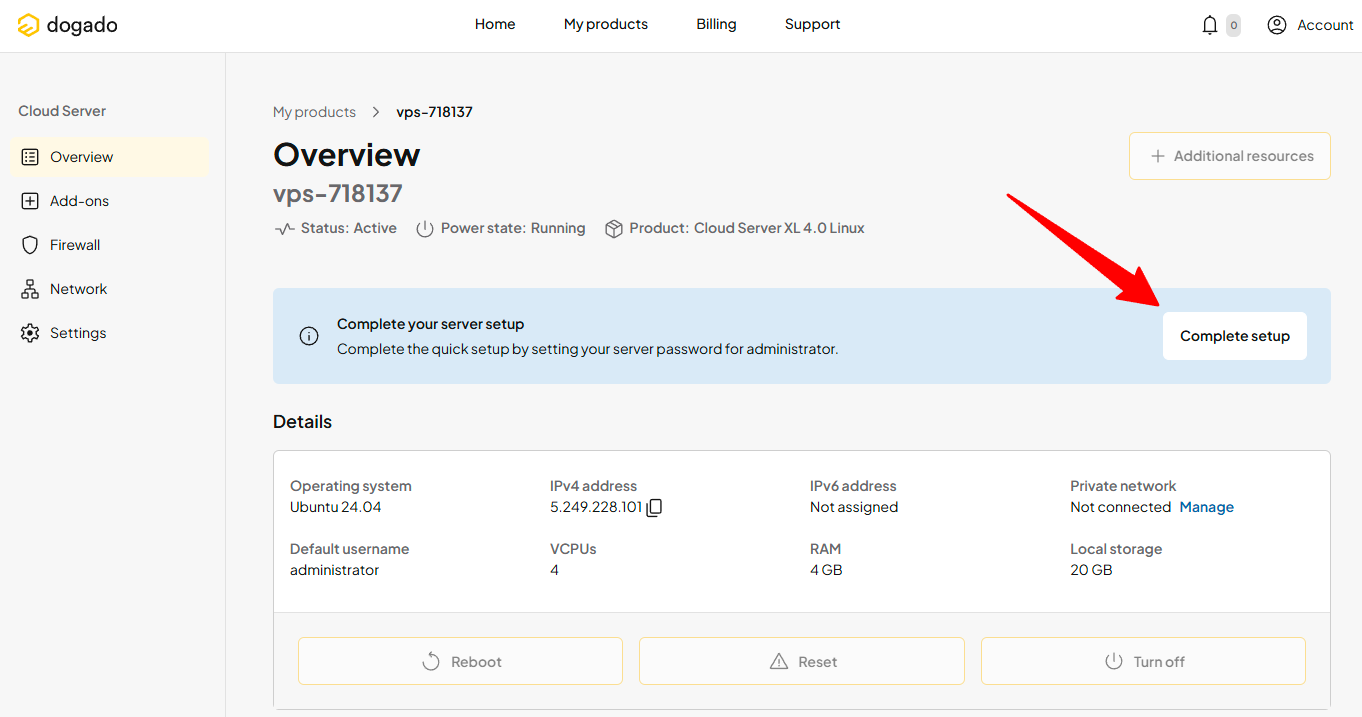Screen dimensions: 1362x717
Task: Select Overview in the sidebar
Action: pyautogui.click(x=110, y=157)
